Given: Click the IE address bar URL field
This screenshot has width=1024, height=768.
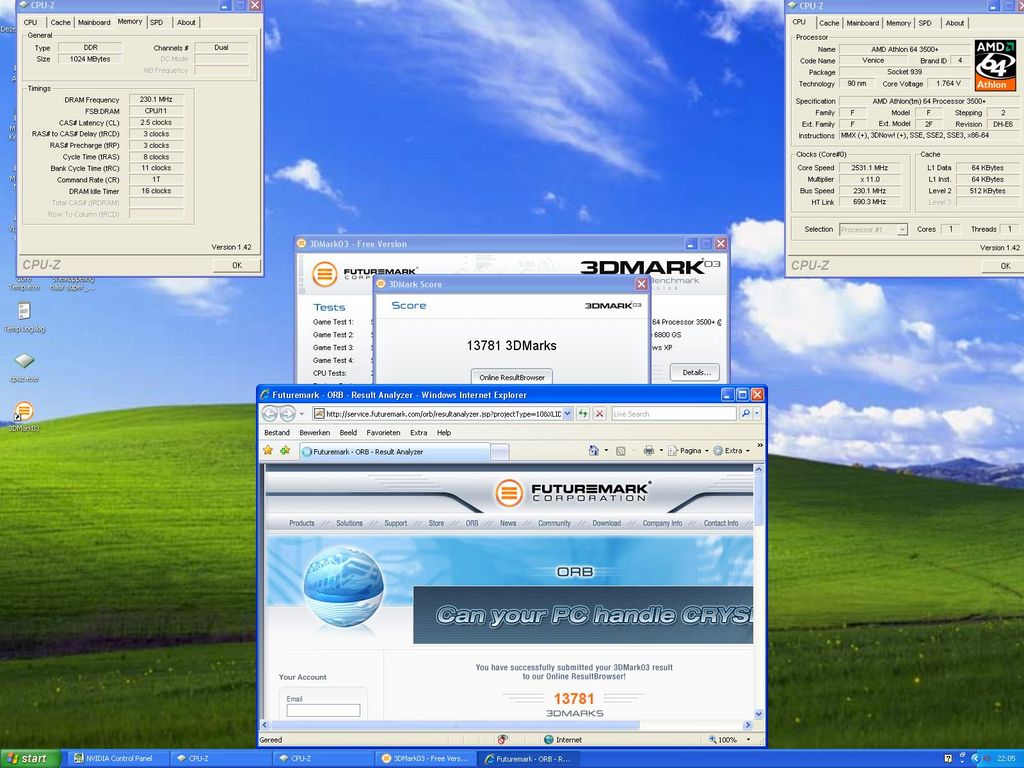Looking at the screenshot, I should [x=436, y=413].
